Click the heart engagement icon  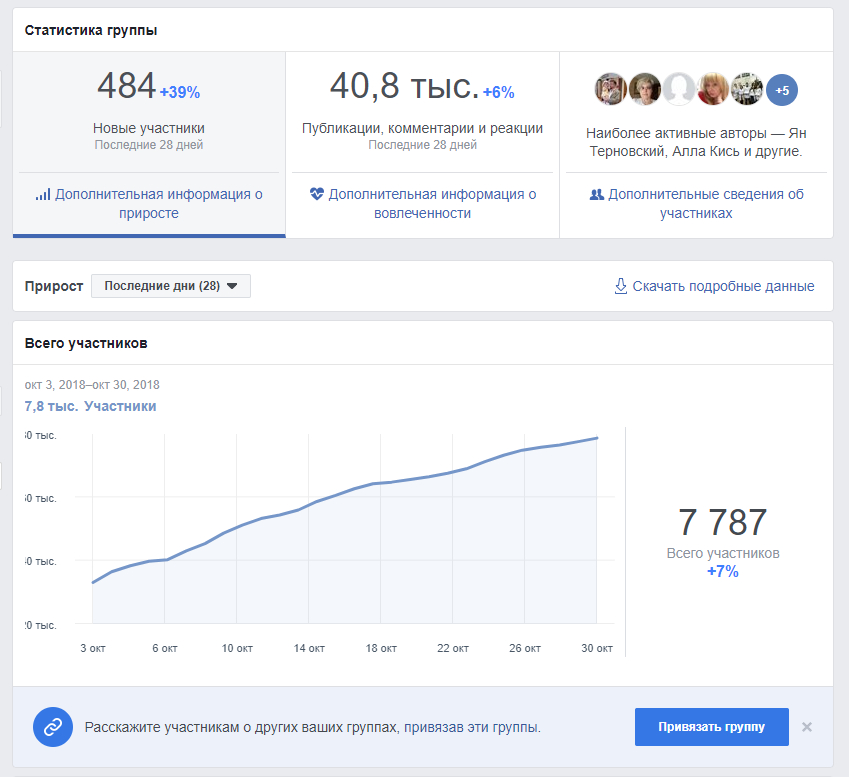click(x=317, y=193)
